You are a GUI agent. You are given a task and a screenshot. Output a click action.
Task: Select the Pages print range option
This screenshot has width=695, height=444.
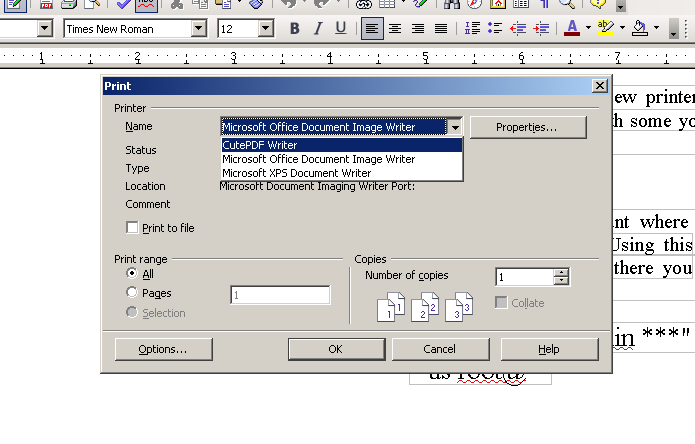pyautogui.click(x=132, y=292)
